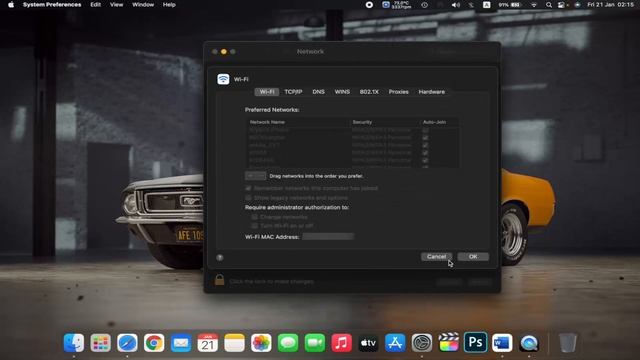The width and height of the screenshot is (640, 360).
Task: Click the Wi-Fi MAC Address field
Action: pyautogui.click(x=328, y=236)
